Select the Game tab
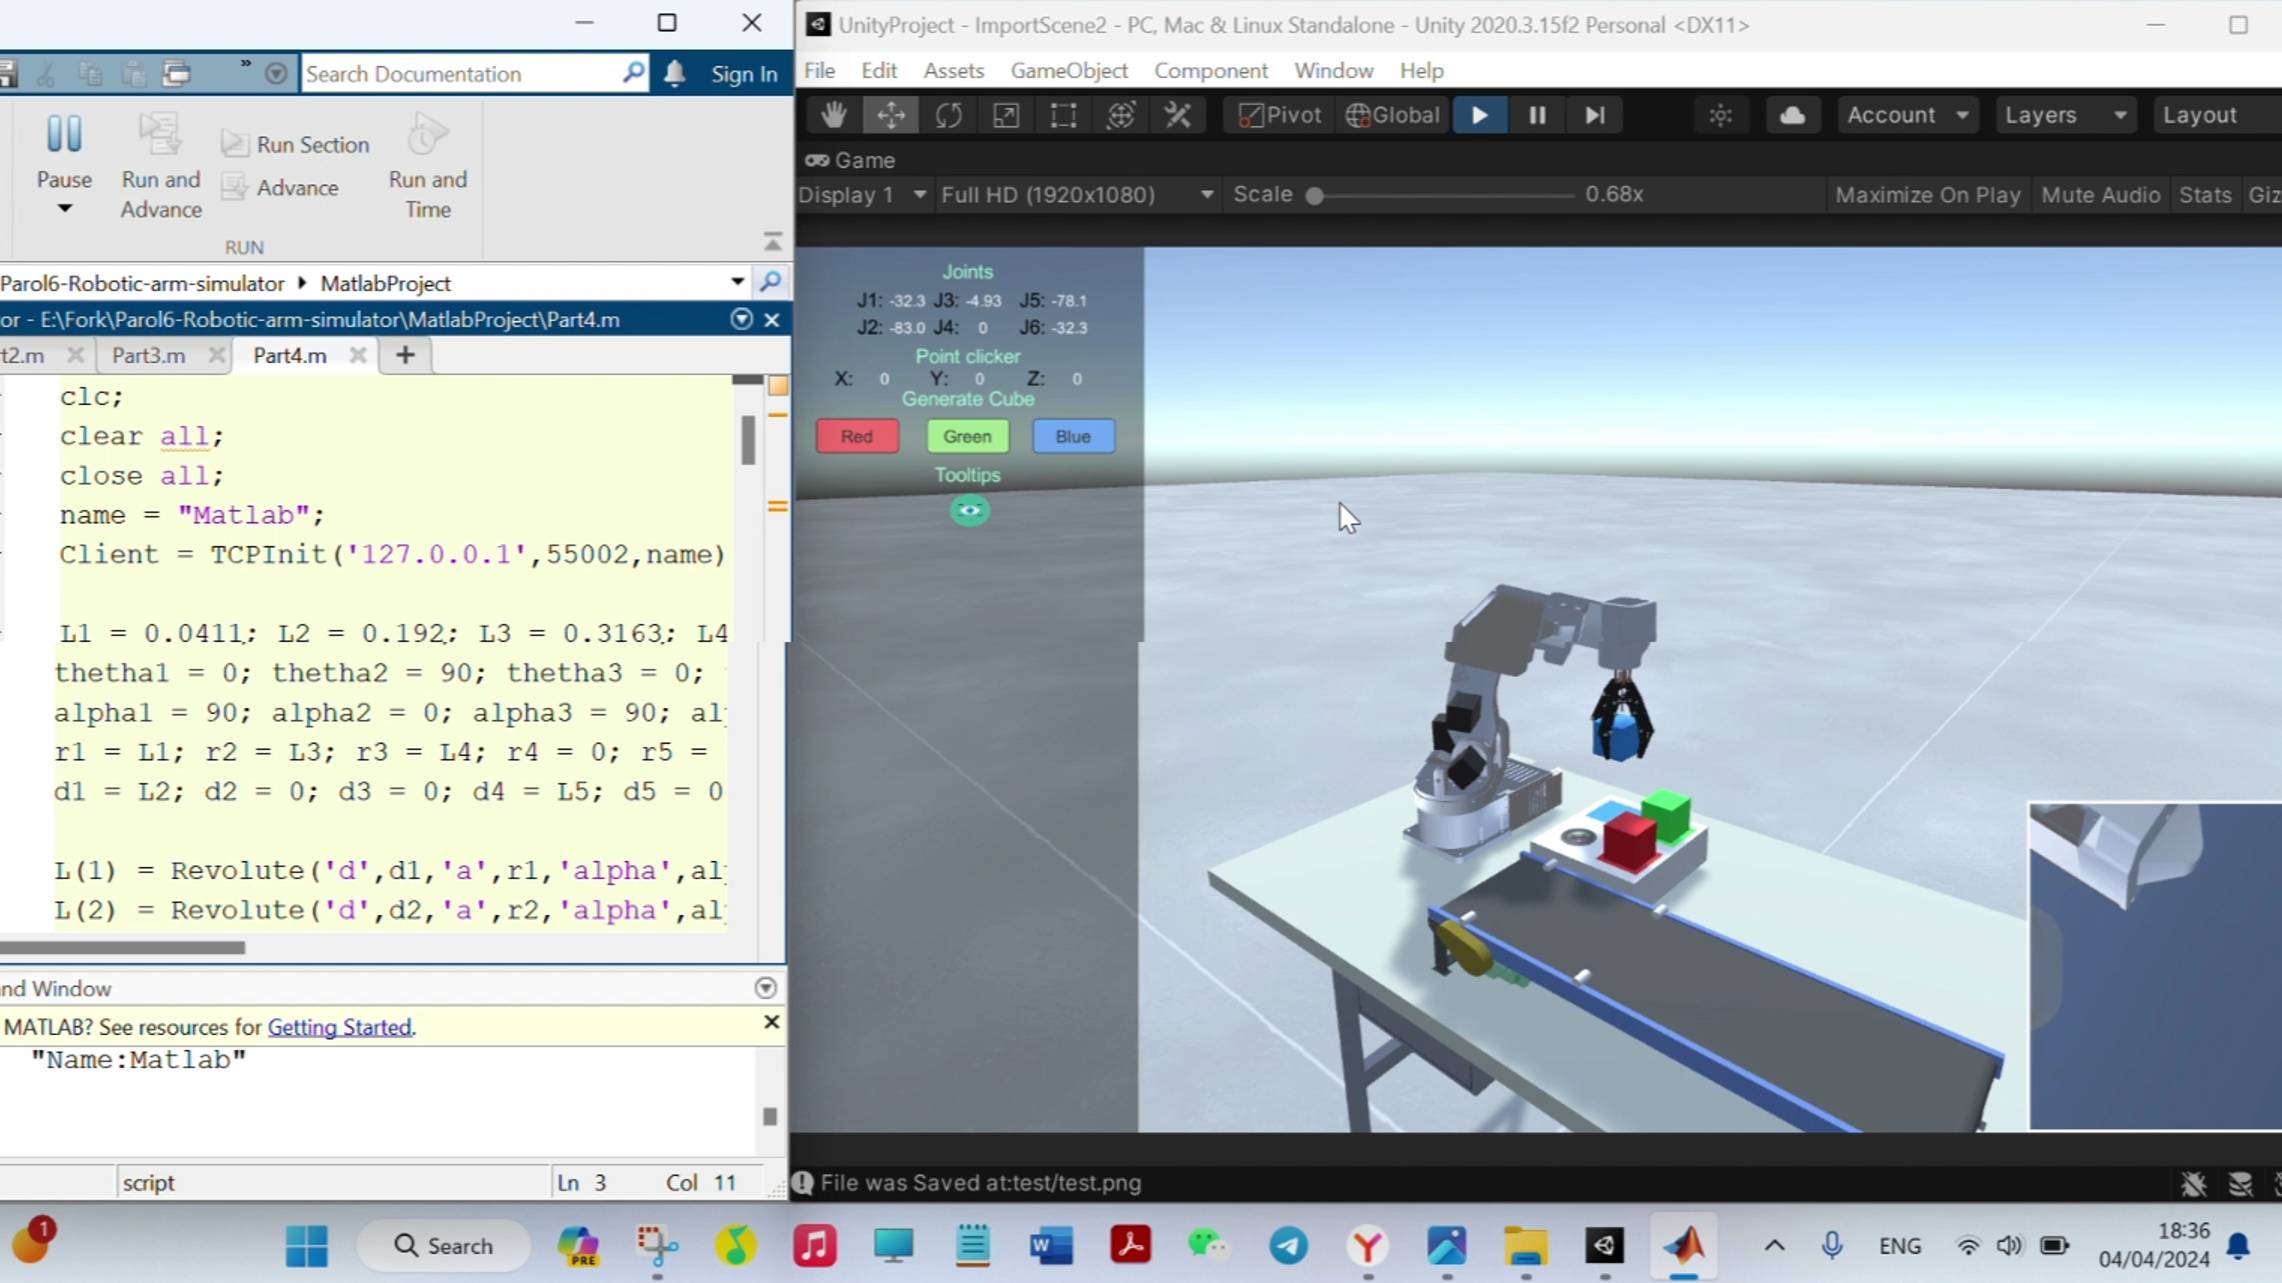The image size is (2282, 1283). click(x=851, y=160)
